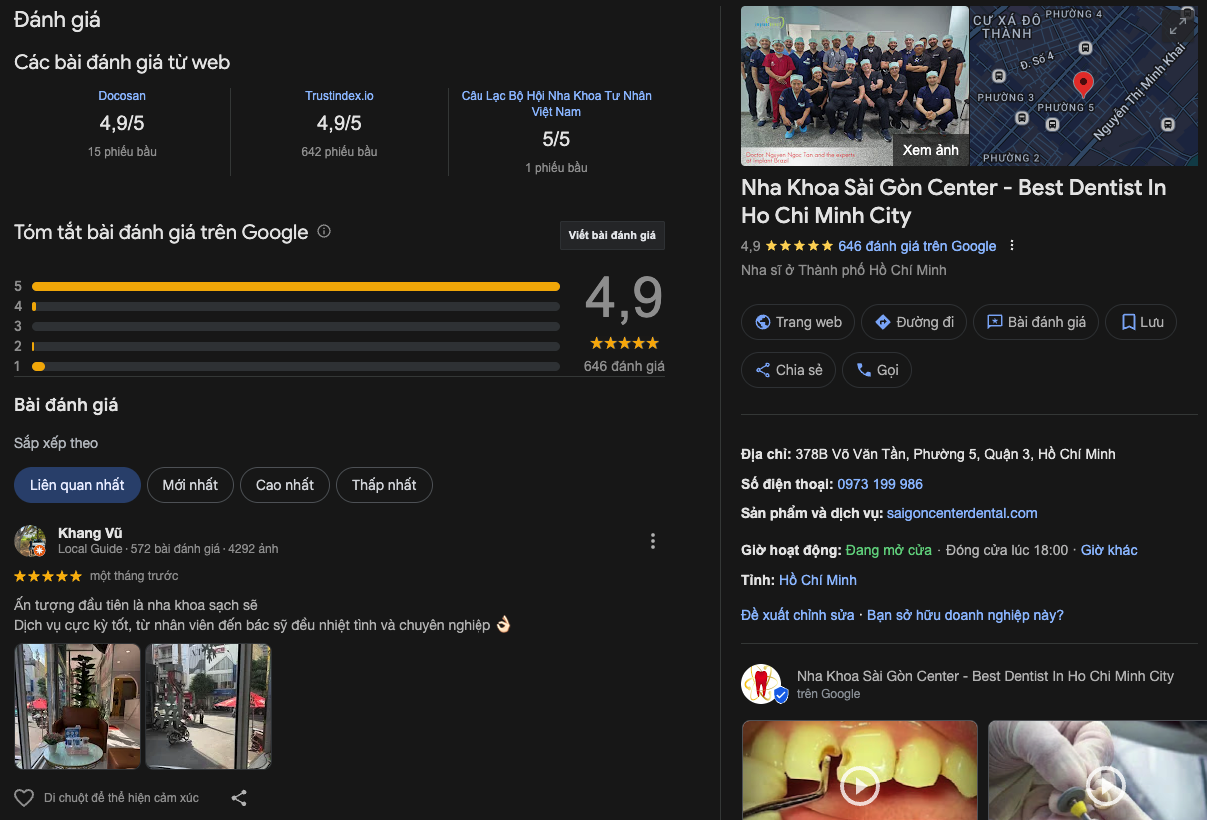Filter reviews by the 5-star rating bar
The height and width of the screenshot is (820, 1207).
296,286
